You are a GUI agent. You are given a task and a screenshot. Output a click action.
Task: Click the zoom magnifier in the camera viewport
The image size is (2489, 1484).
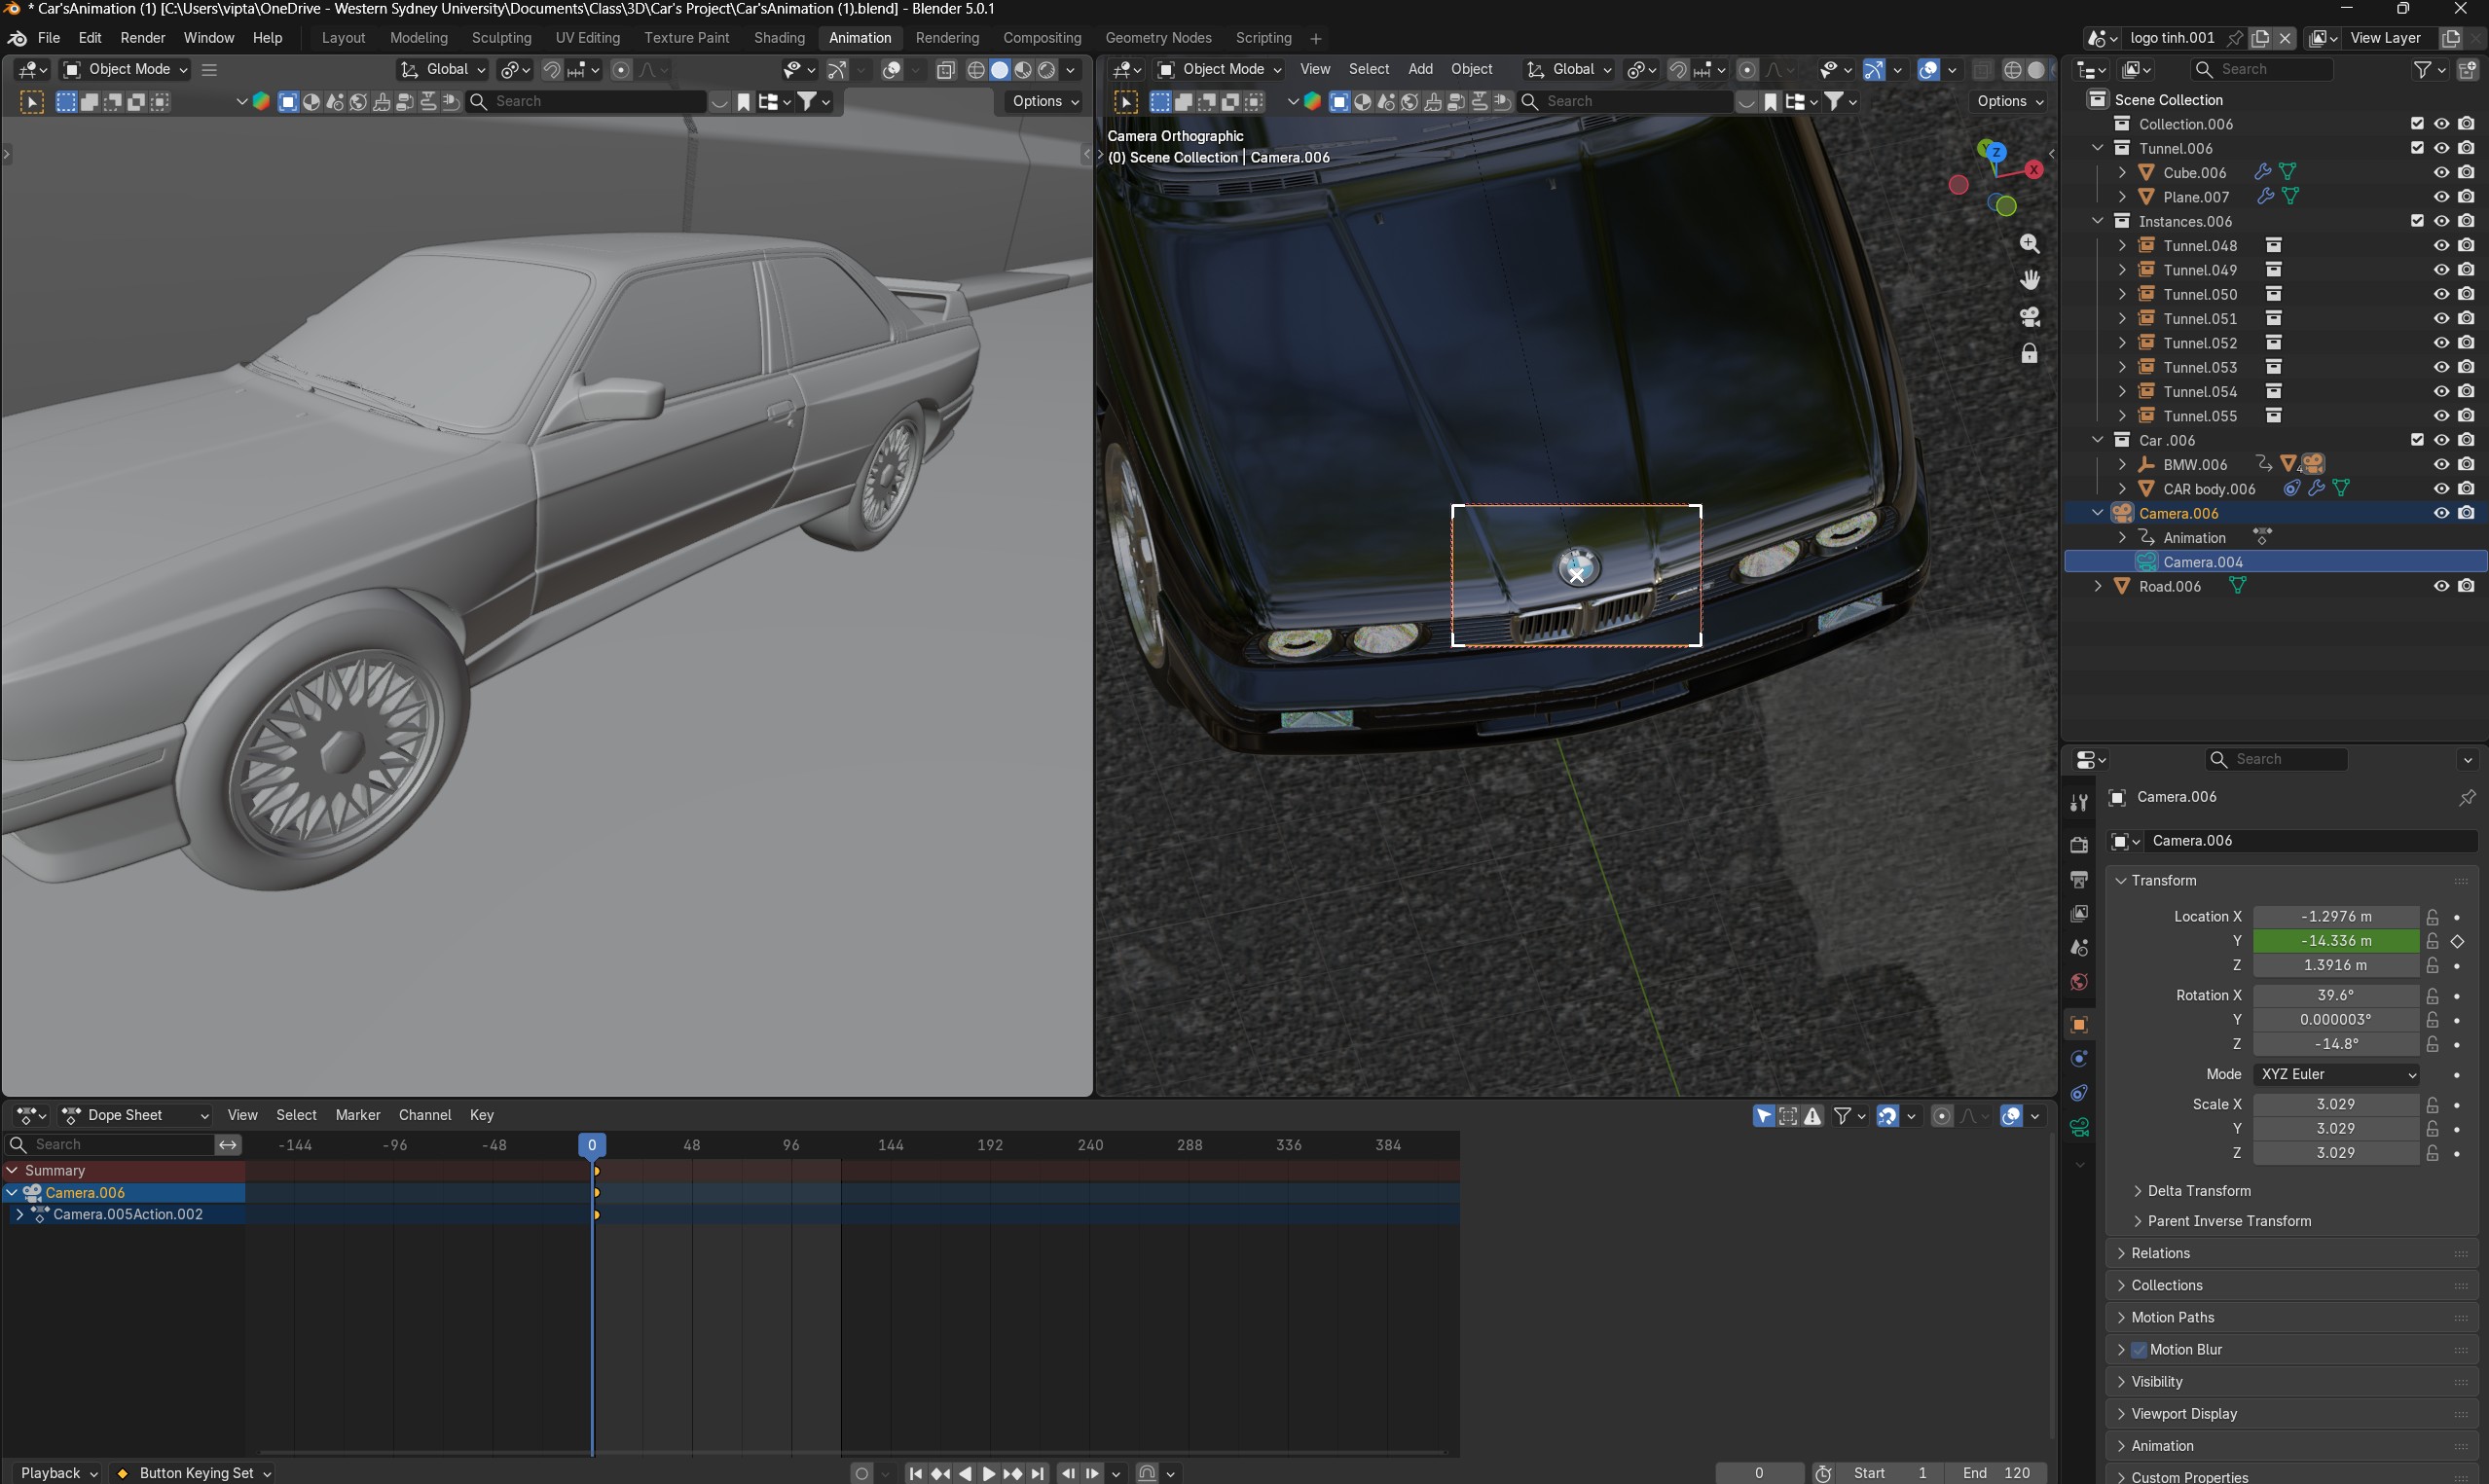click(2029, 244)
